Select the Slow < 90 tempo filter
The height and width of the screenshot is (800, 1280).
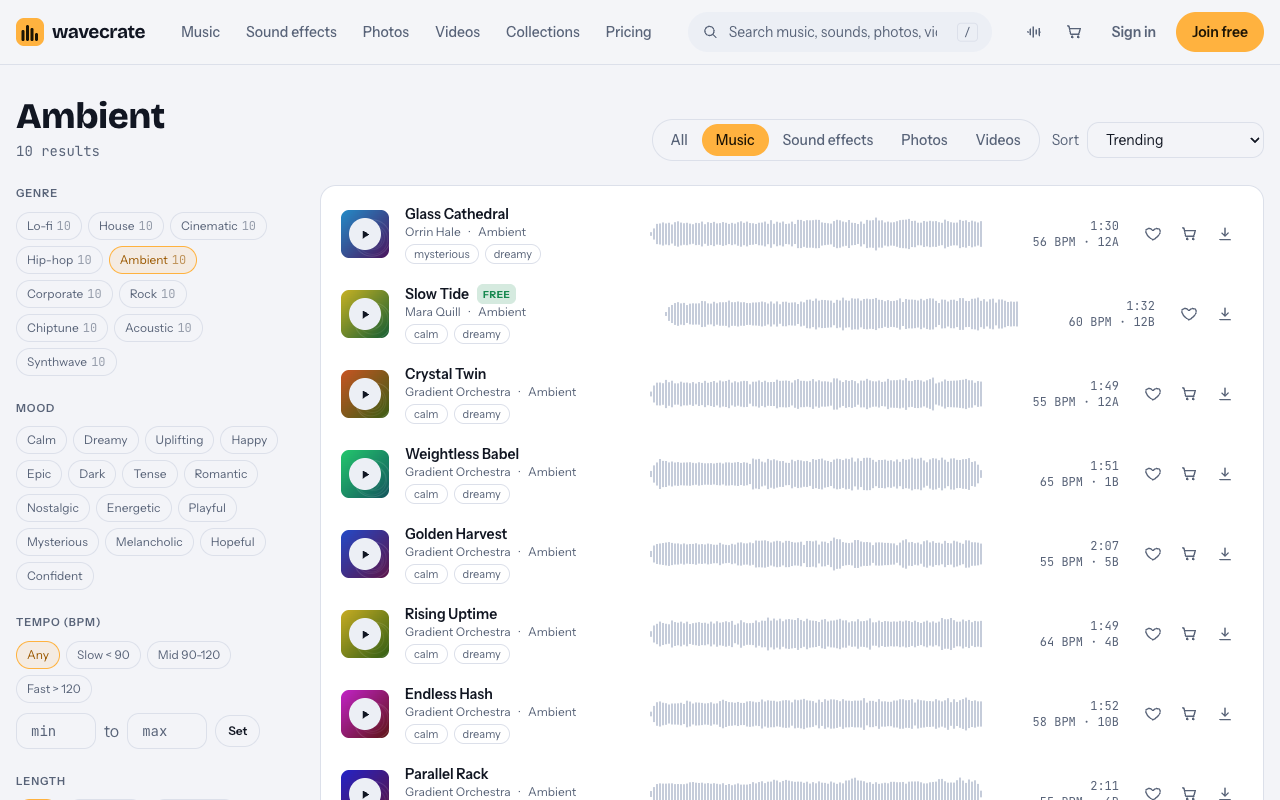click(103, 655)
